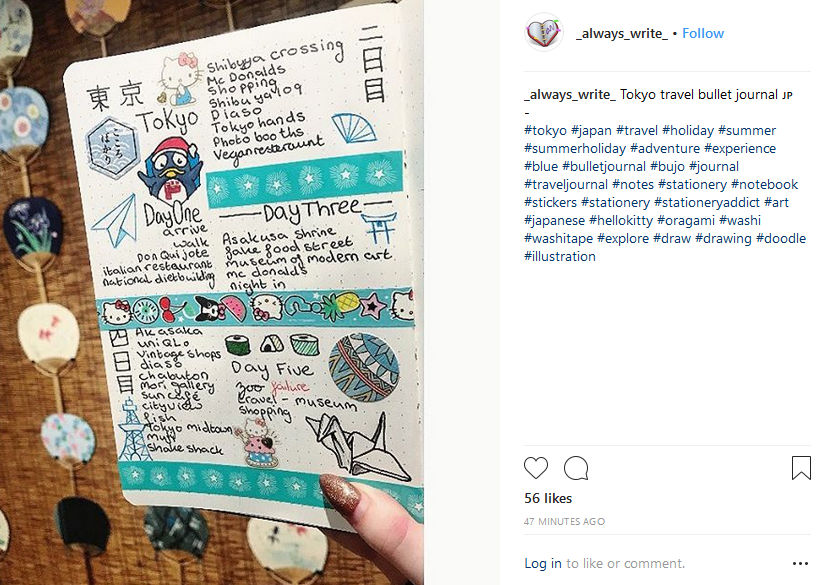This screenshot has width=828, height=585.
Task: Open the #illustration hashtag
Action: click(x=560, y=256)
